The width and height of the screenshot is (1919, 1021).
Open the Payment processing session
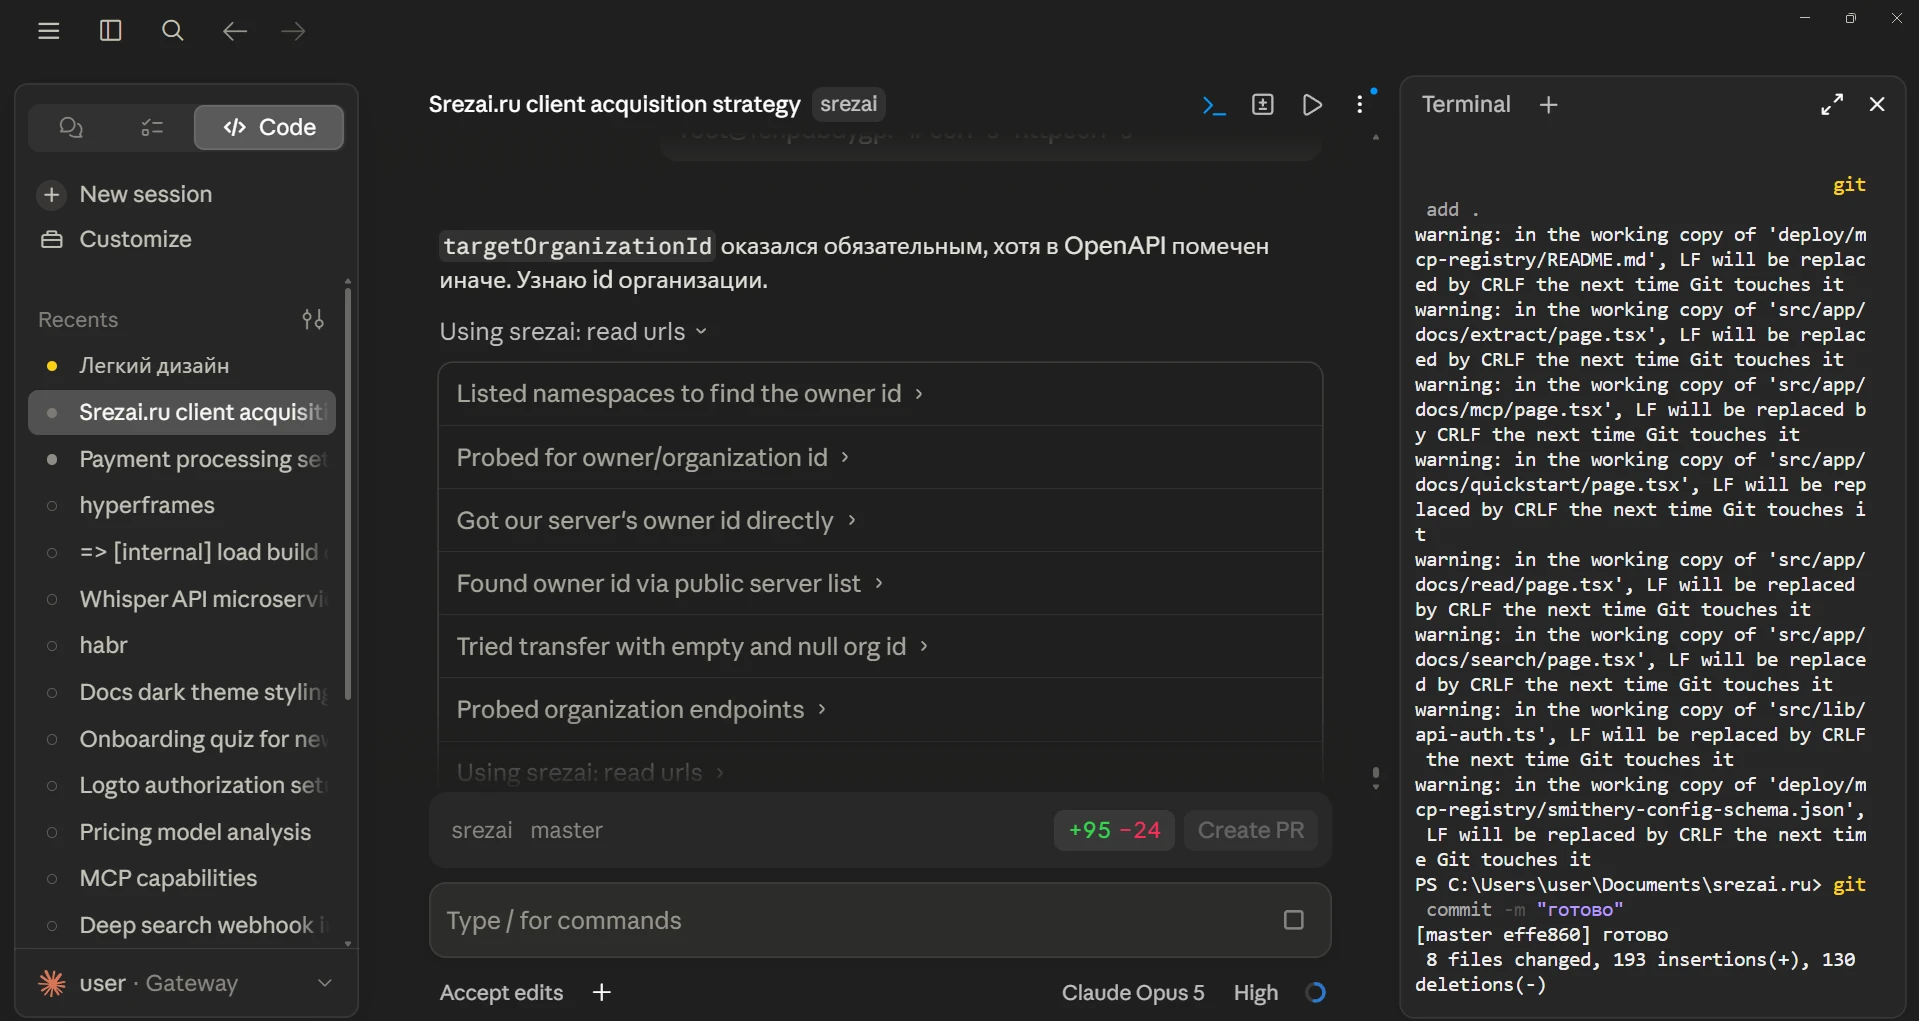pos(182,459)
